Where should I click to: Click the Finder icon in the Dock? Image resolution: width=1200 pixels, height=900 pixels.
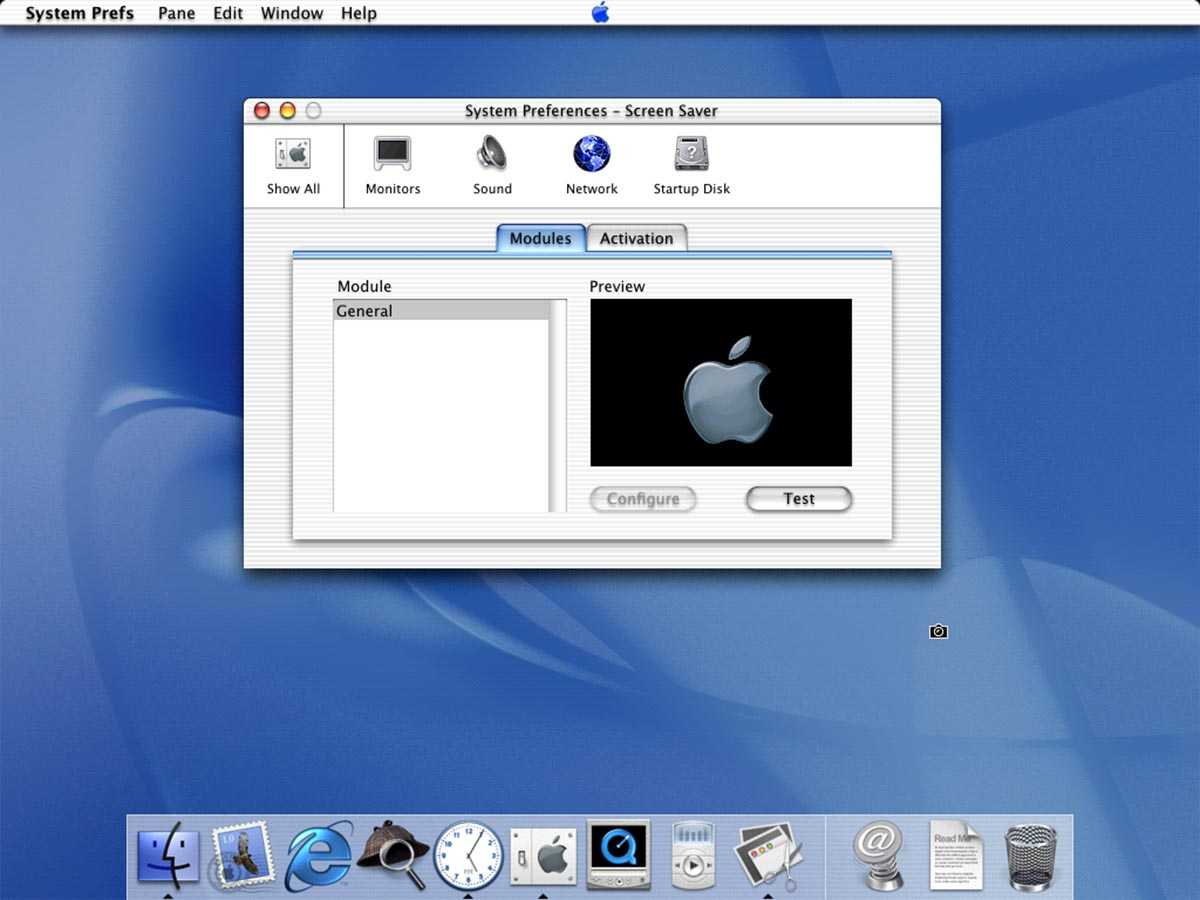(168, 856)
